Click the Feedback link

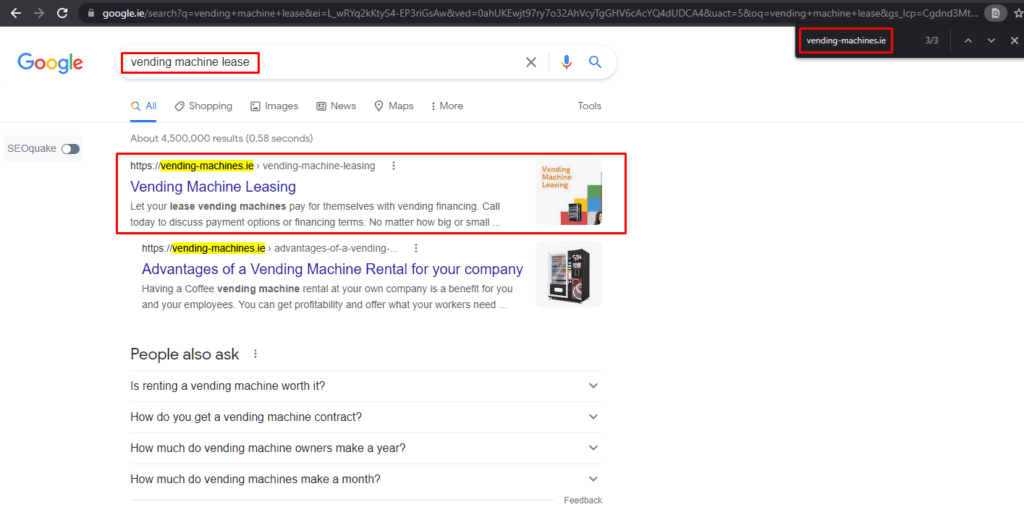pyautogui.click(x=583, y=500)
